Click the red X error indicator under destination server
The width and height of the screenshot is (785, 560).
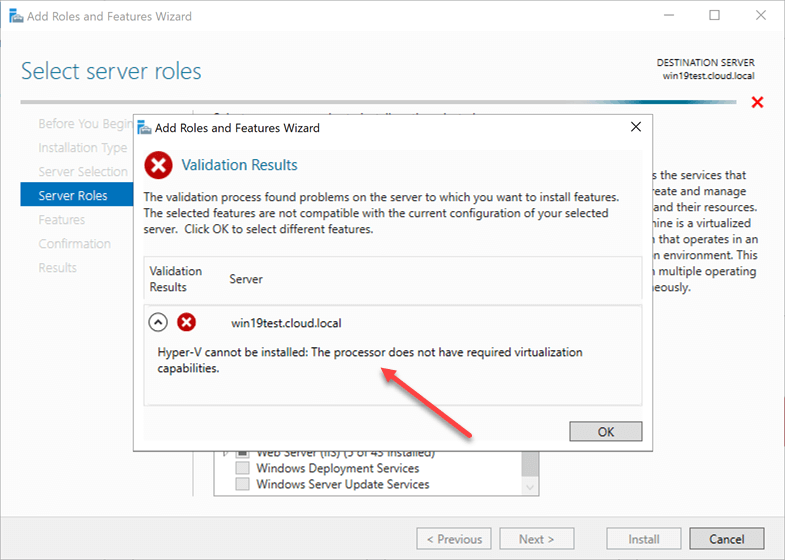757,102
